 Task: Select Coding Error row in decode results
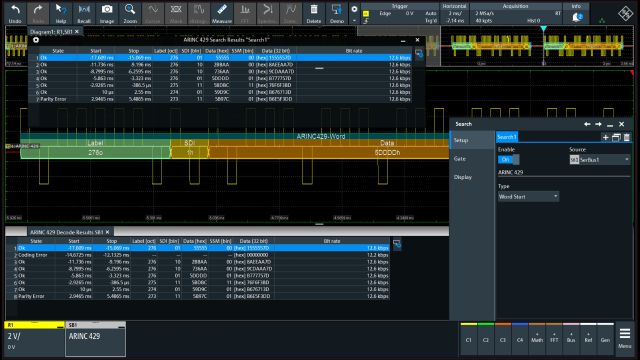pyautogui.click(x=202, y=255)
